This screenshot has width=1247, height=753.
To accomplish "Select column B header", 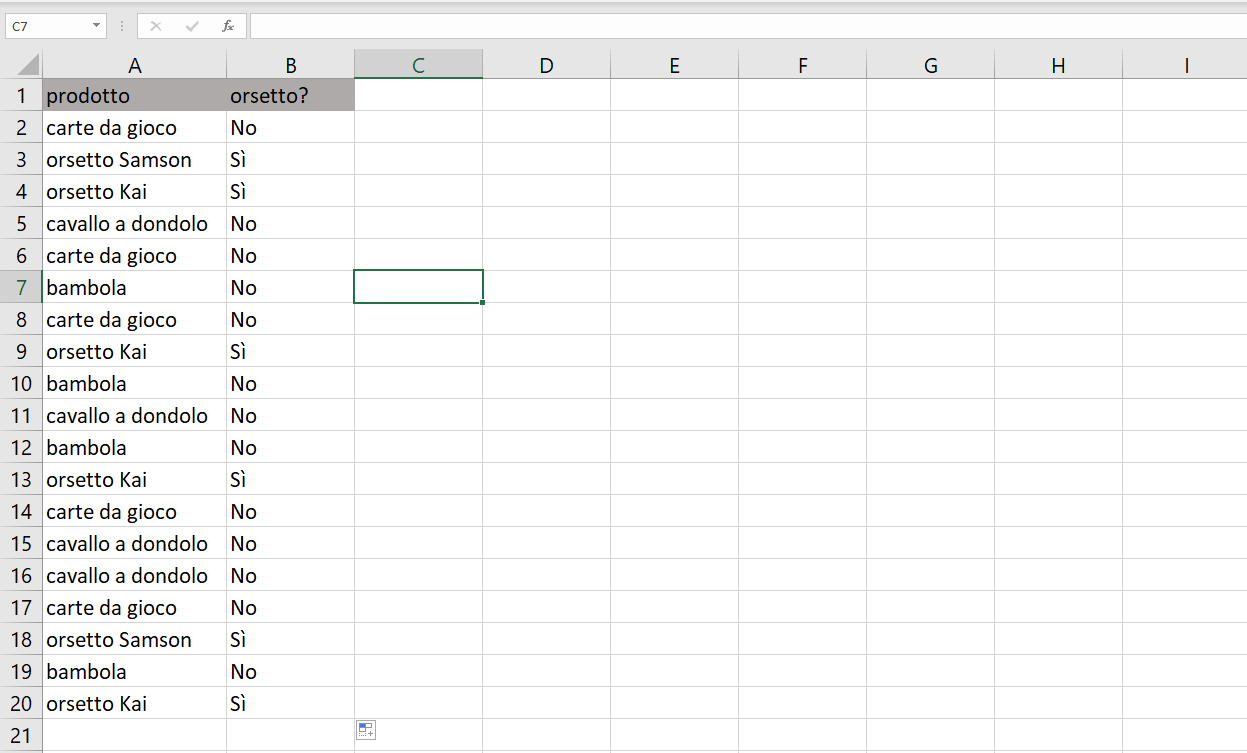I will point(290,66).
